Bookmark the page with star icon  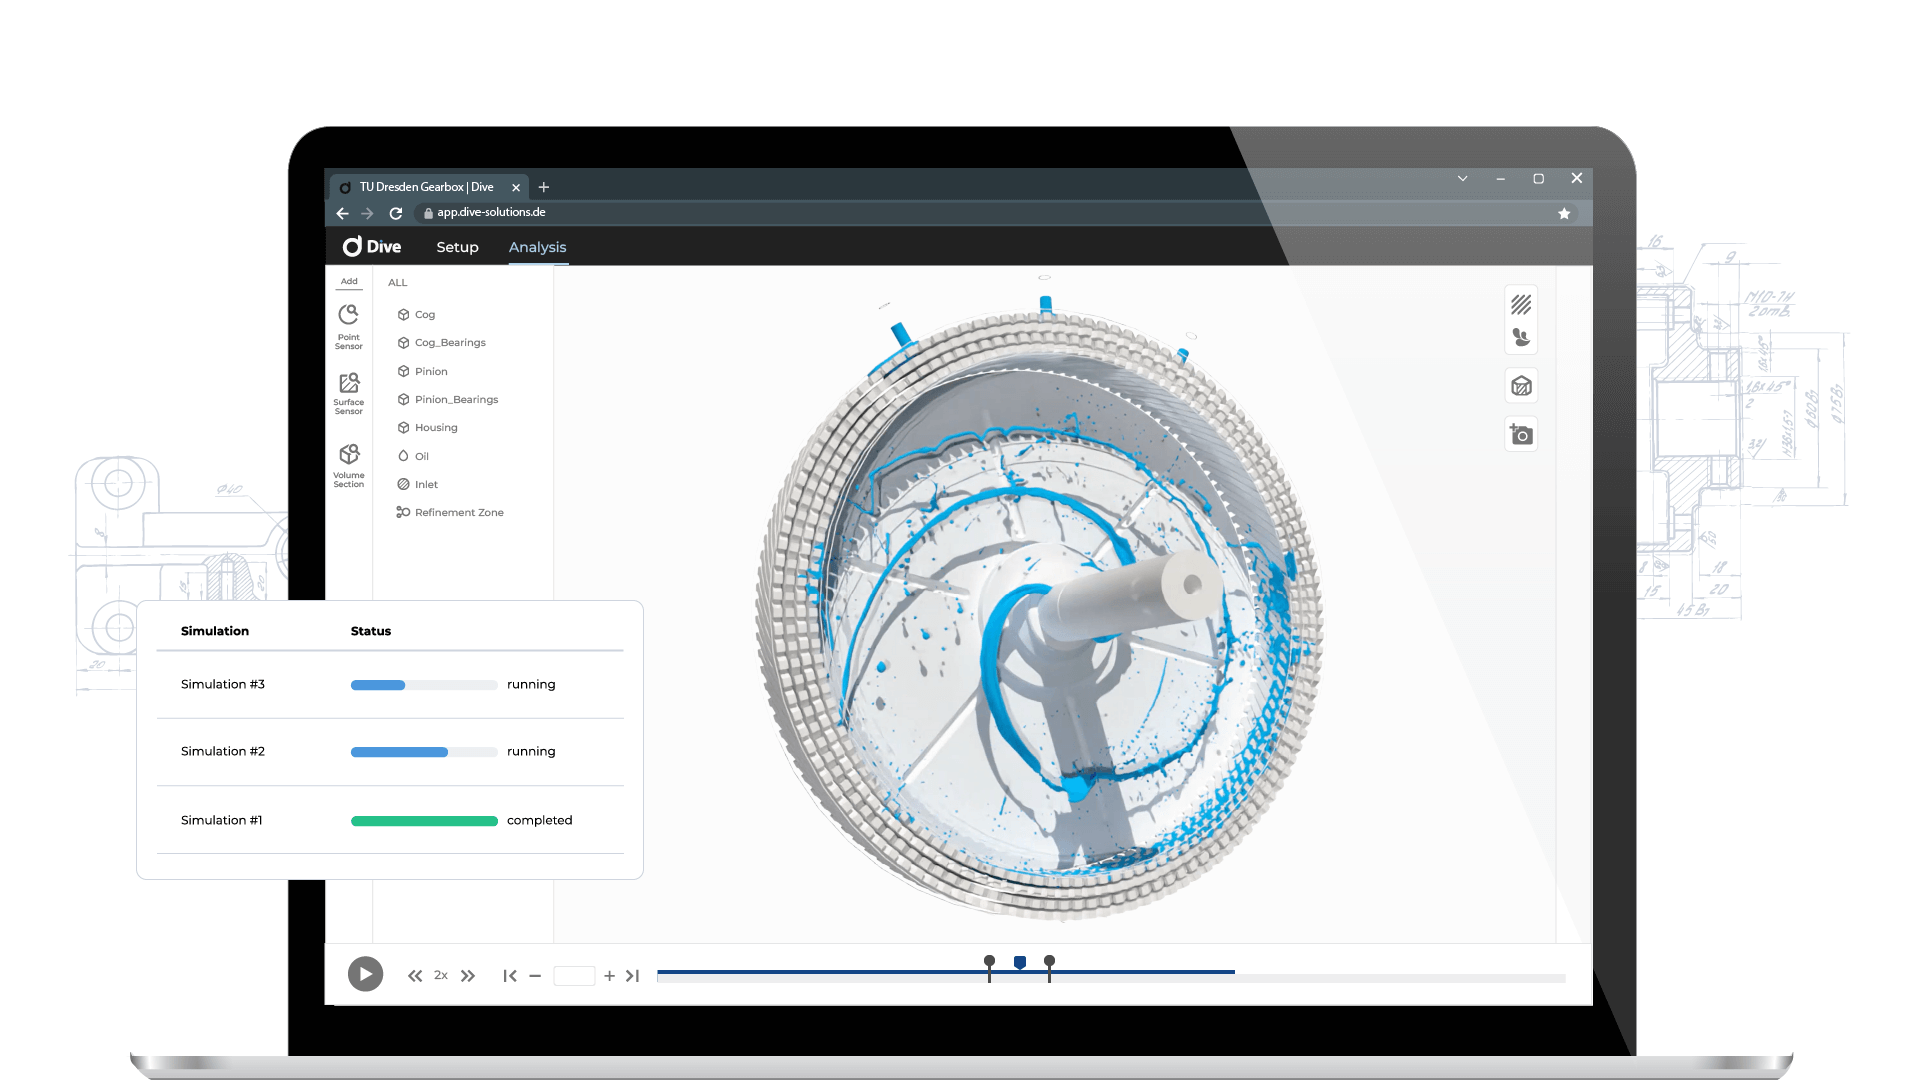click(x=1564, y=213)
